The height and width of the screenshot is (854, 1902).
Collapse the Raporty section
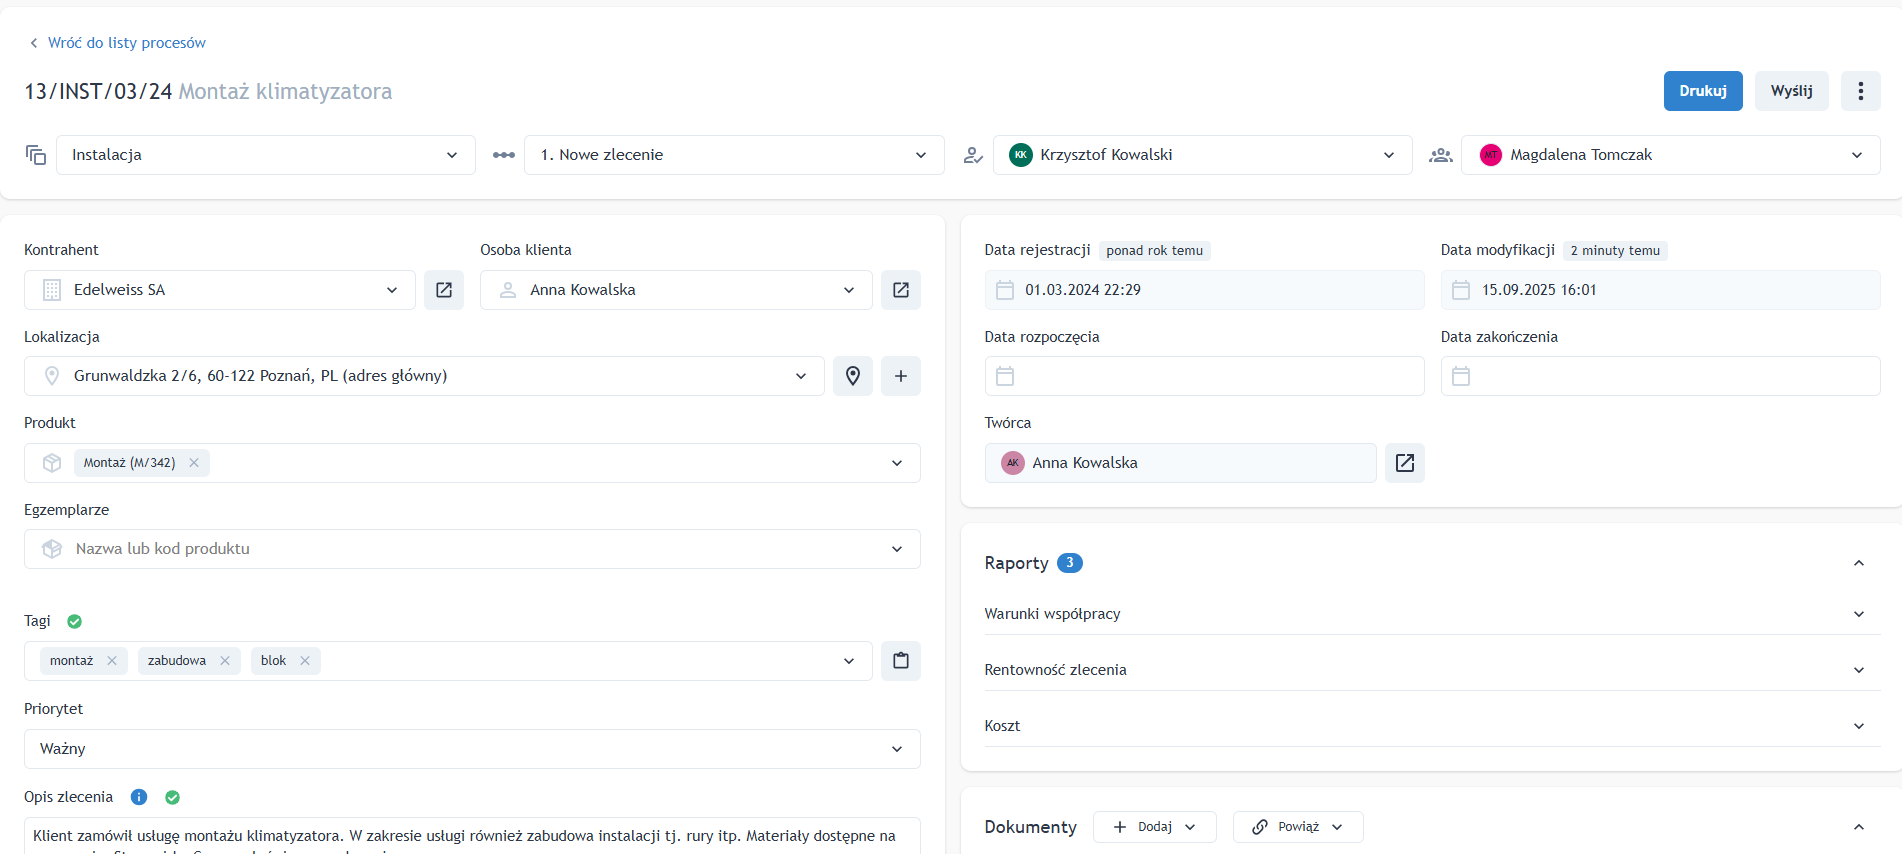pos(1858,563)
